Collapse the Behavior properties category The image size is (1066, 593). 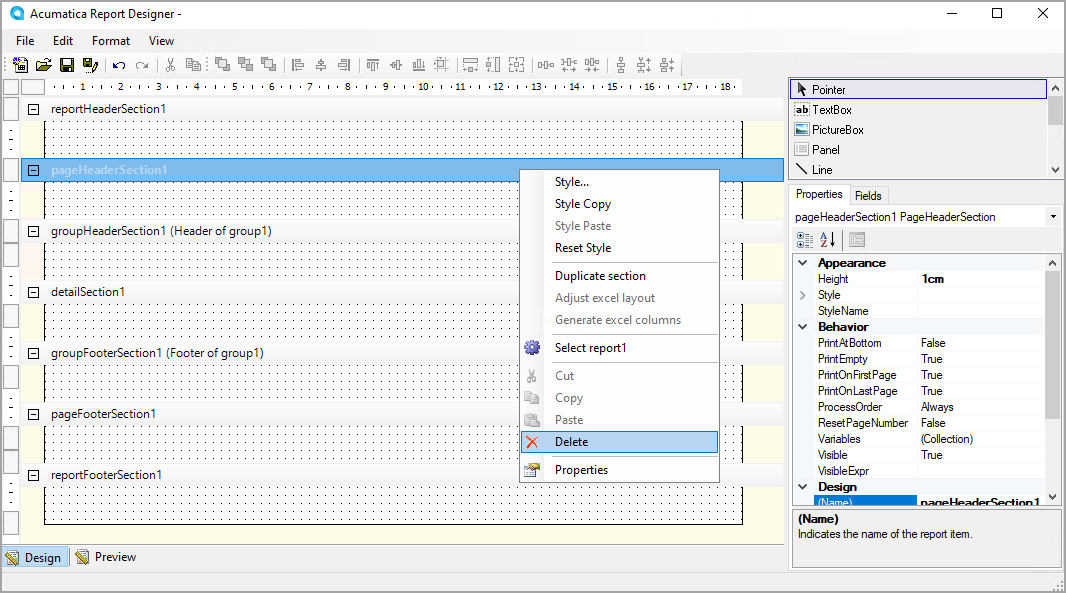(x=803, y=326)
